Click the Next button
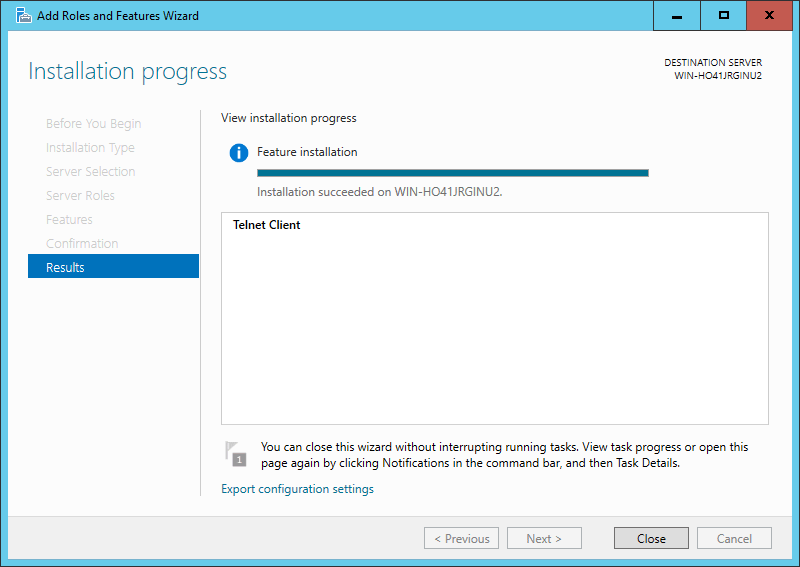Screen dimensions: 800x567 (x=544, y=538)
